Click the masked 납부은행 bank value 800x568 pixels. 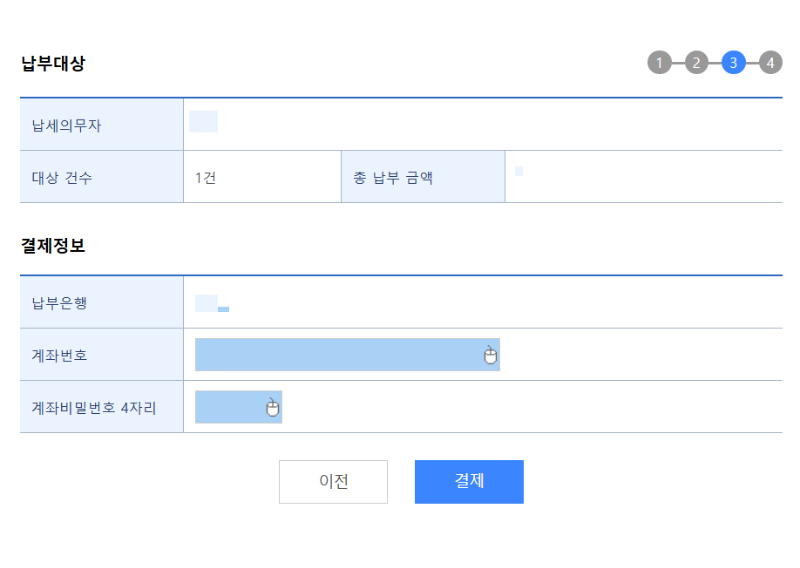(211, 304)
